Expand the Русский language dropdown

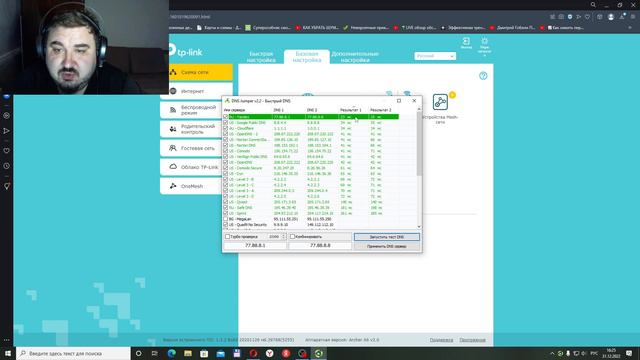point(435,56)
